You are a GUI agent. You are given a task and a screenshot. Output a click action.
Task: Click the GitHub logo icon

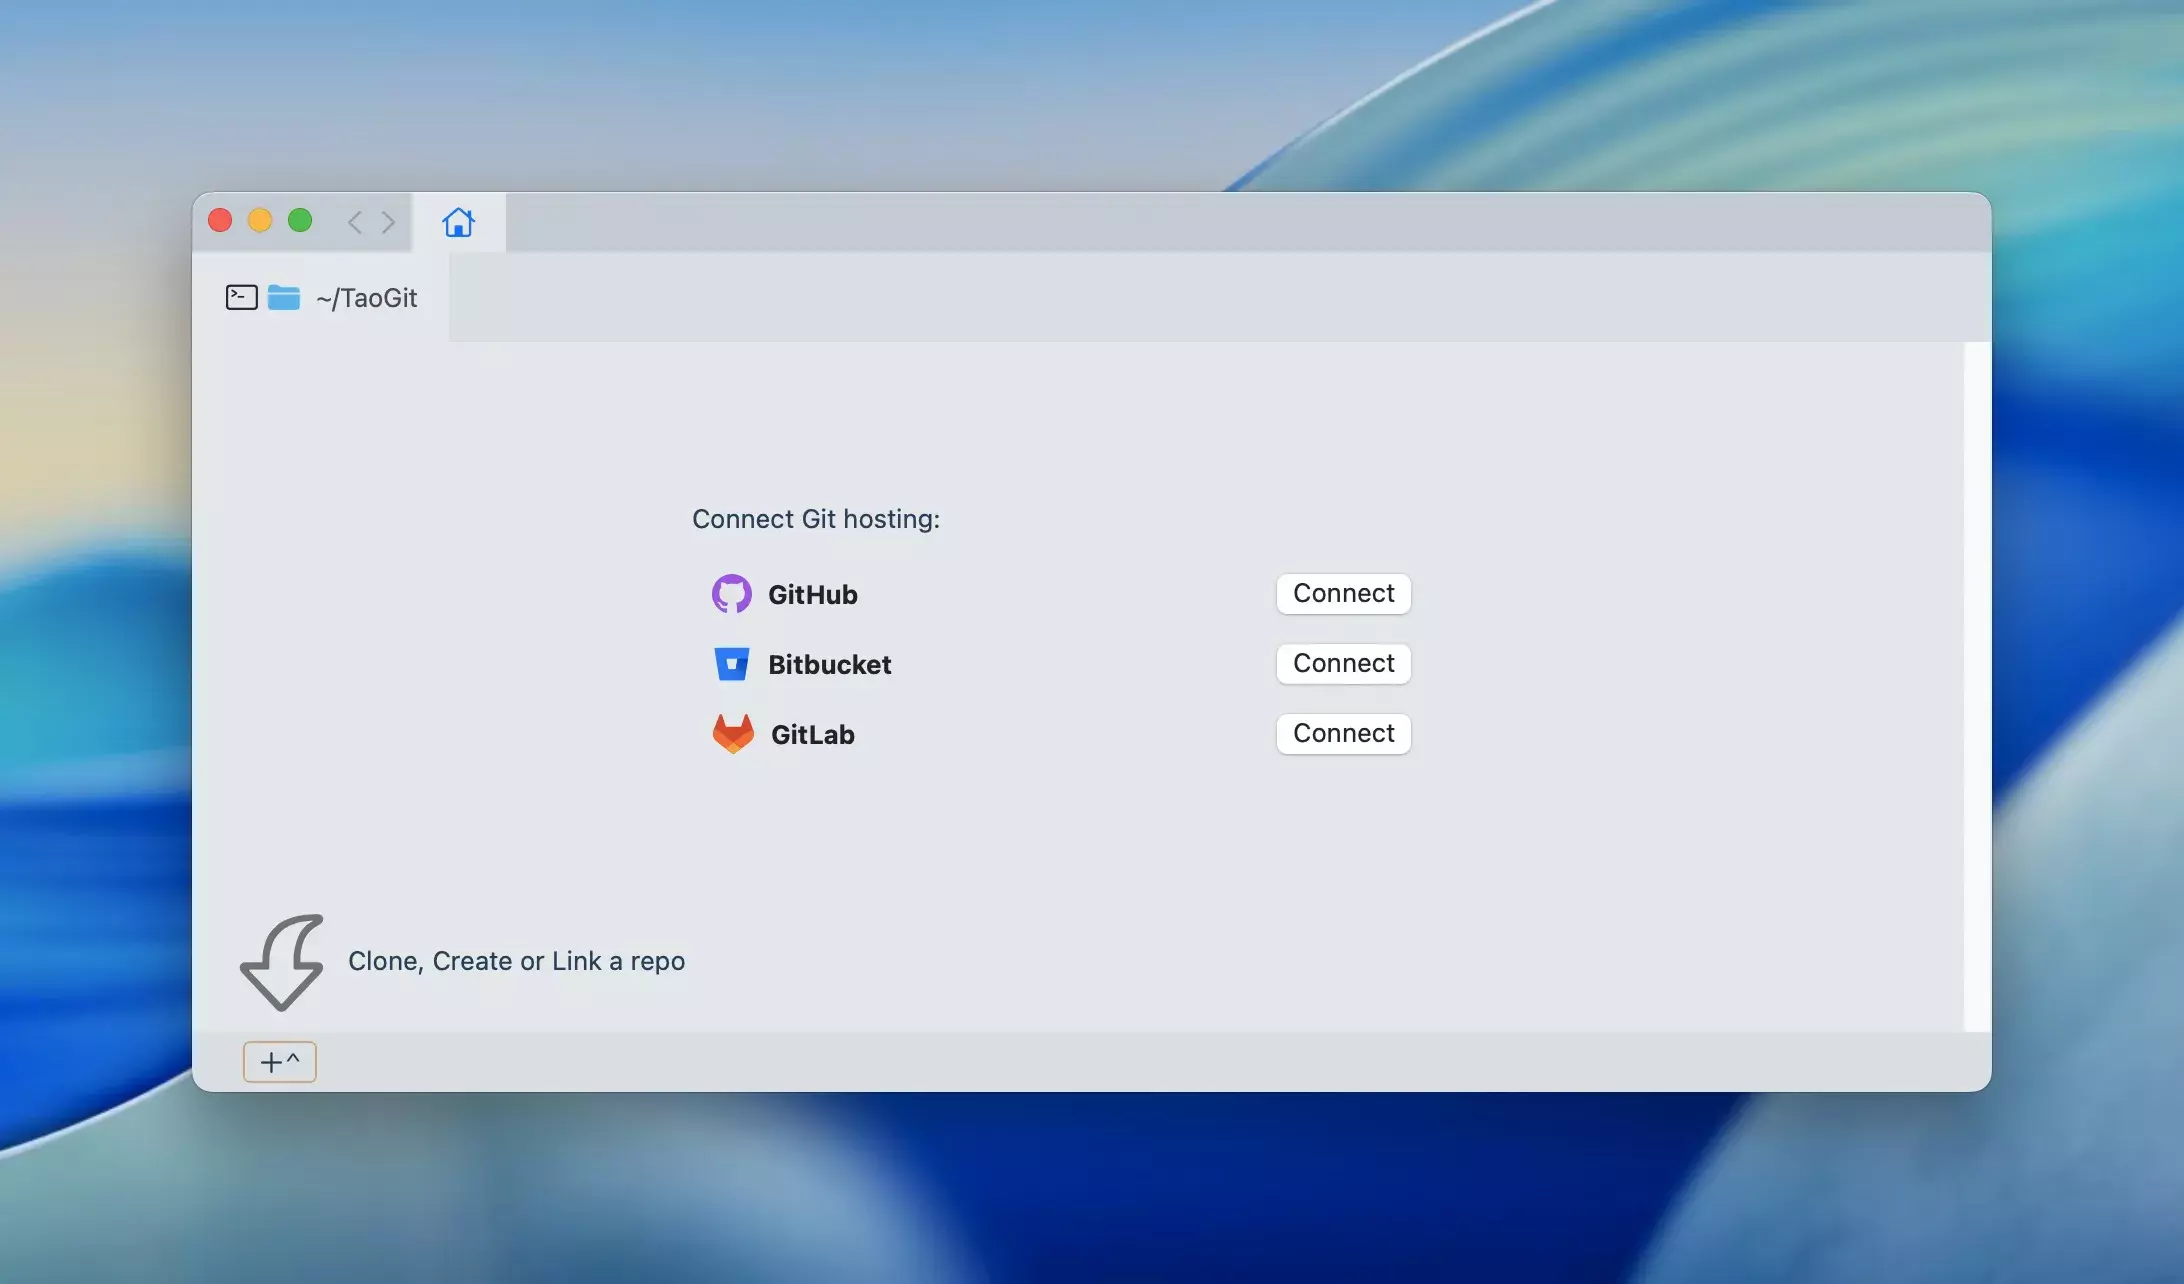[x=731, y=594]
